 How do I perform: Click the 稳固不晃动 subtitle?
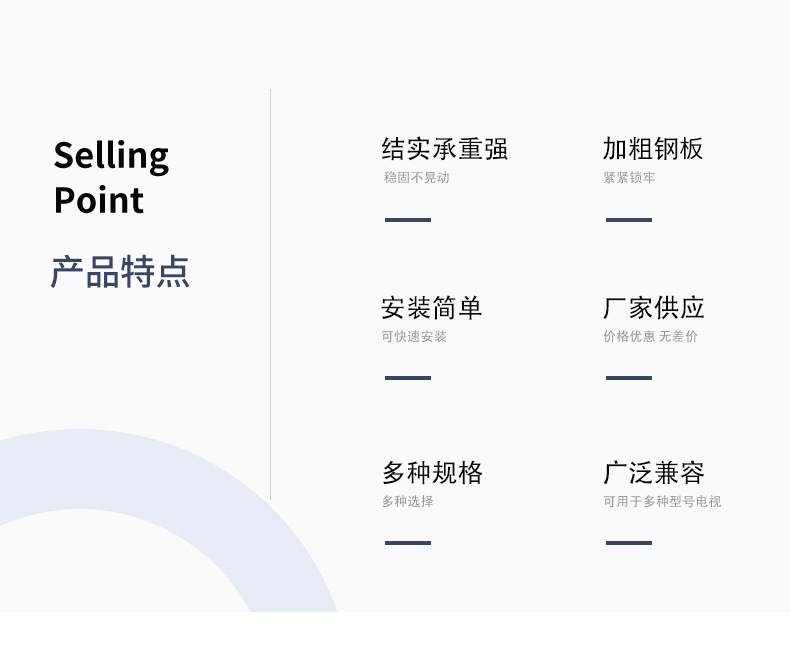point(416,177)
